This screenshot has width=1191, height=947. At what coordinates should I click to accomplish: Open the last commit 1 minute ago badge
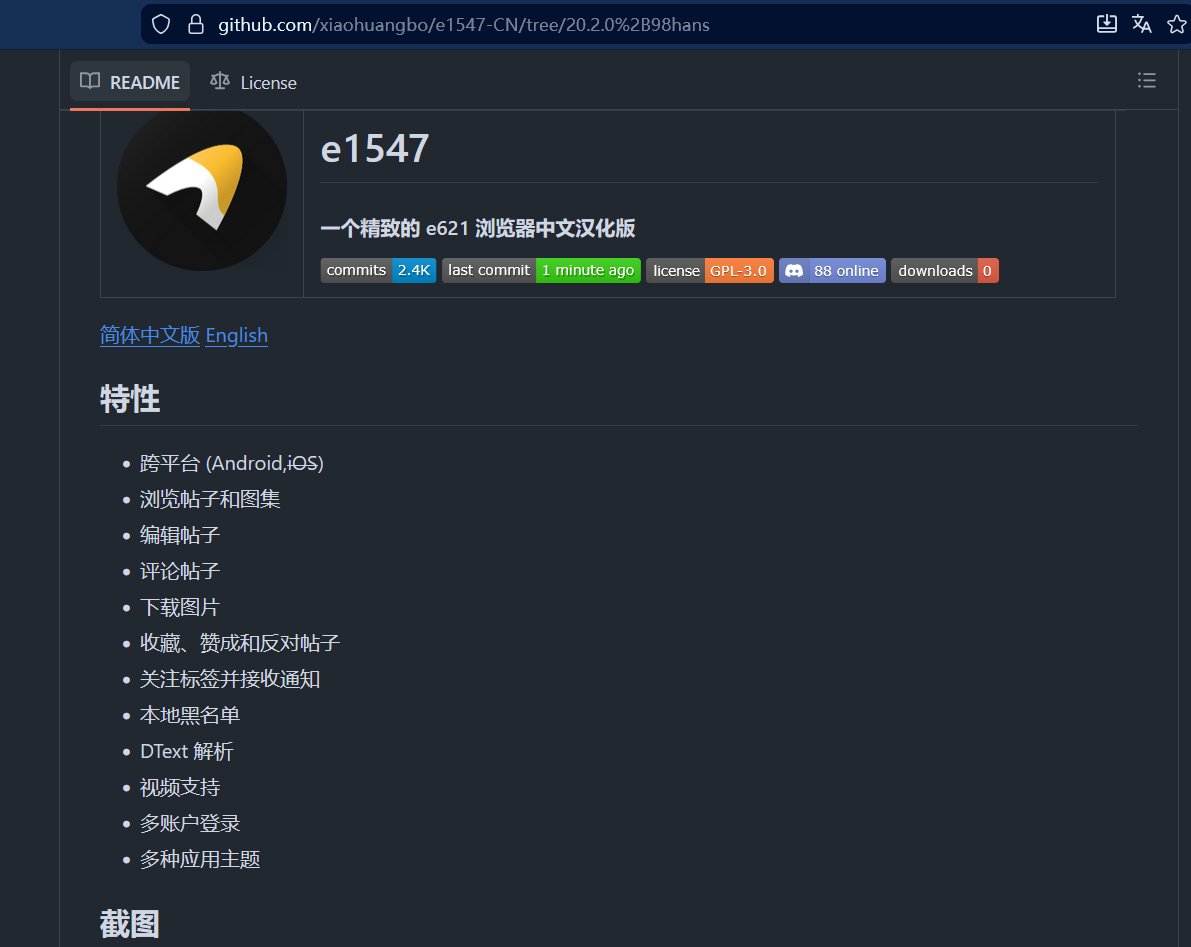(542, 270)
